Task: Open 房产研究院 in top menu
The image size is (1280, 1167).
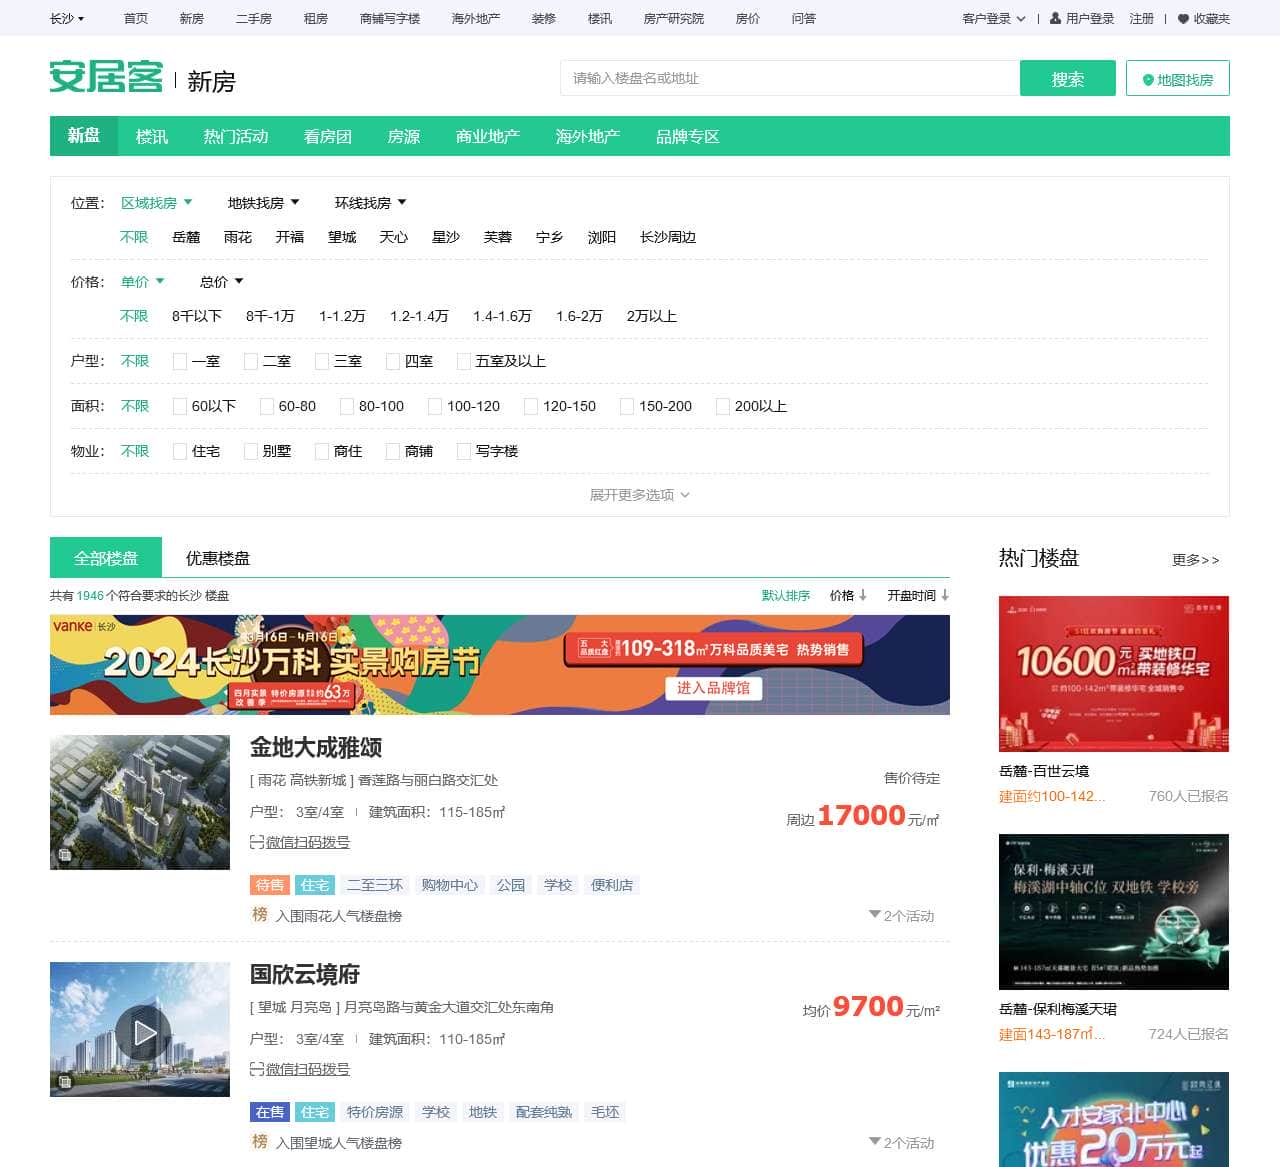Action: click(673, 18)
